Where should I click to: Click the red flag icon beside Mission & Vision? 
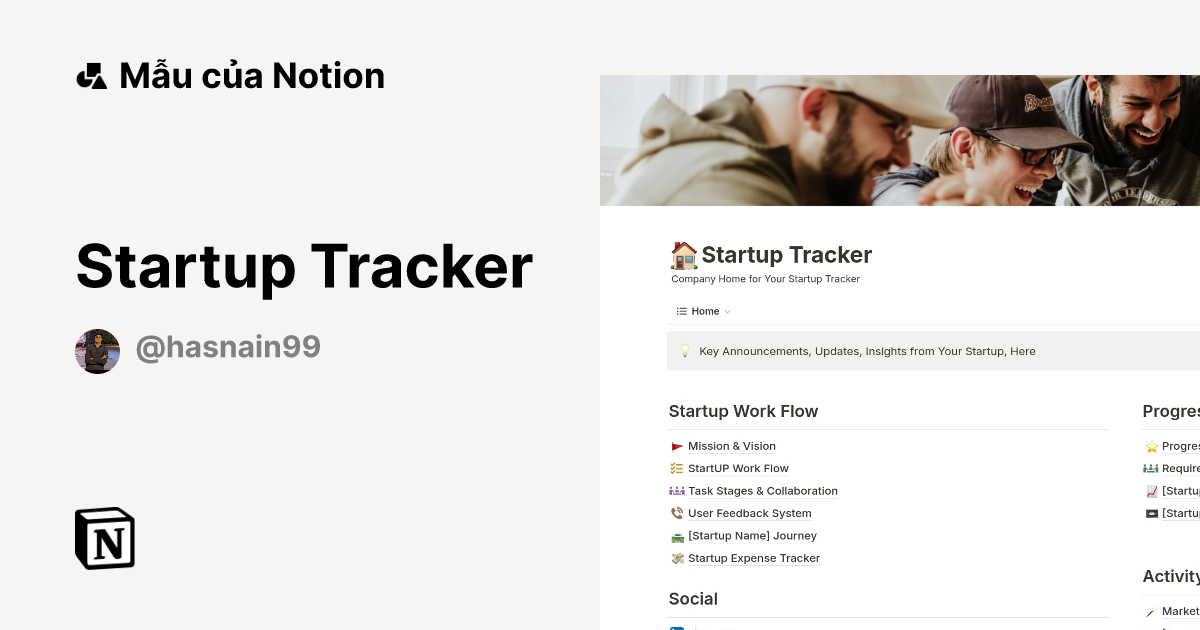pos(677,446)
